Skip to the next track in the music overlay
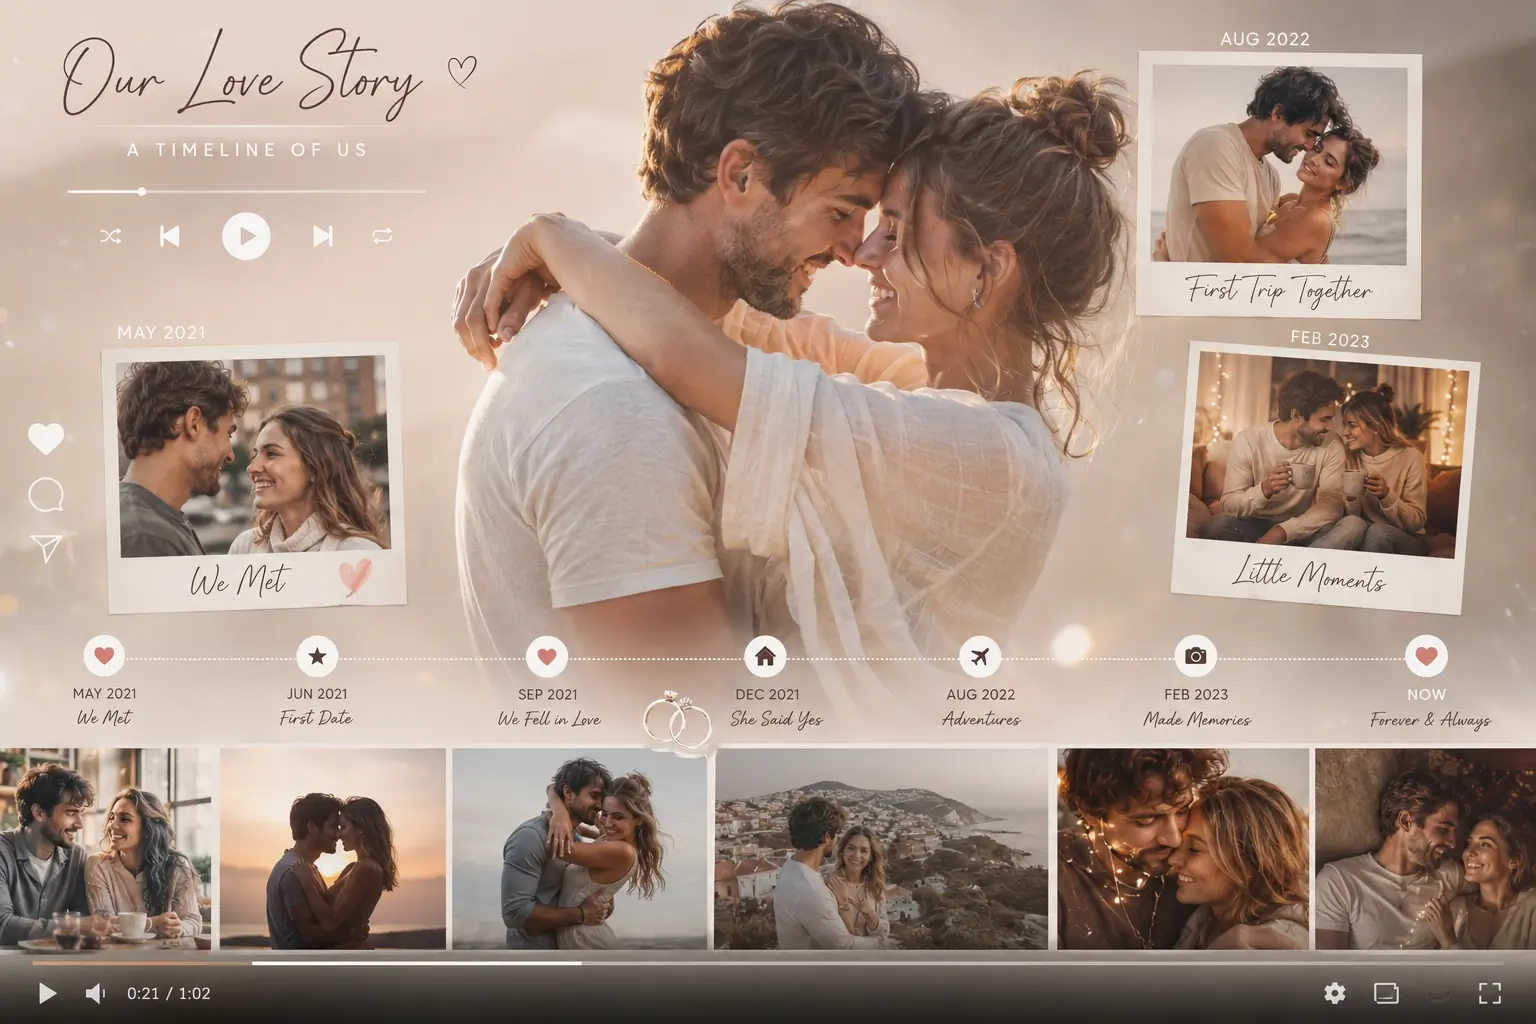Image resolution: width=1536 pixels, height=1024 pixels. click(323, 236)
